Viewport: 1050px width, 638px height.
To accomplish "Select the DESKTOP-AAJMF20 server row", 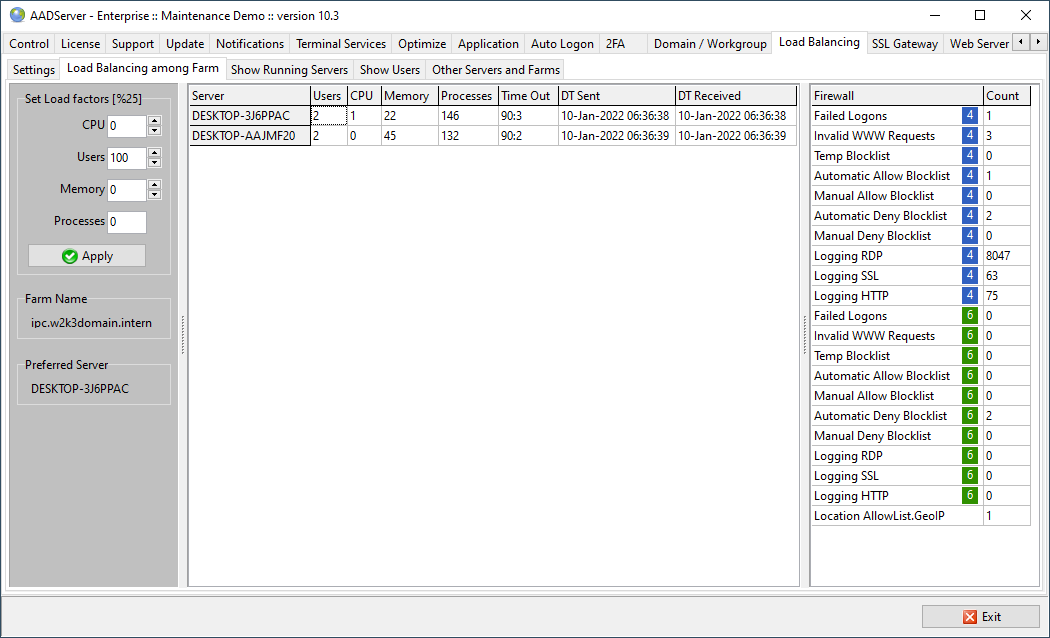I will click(249, 136).
